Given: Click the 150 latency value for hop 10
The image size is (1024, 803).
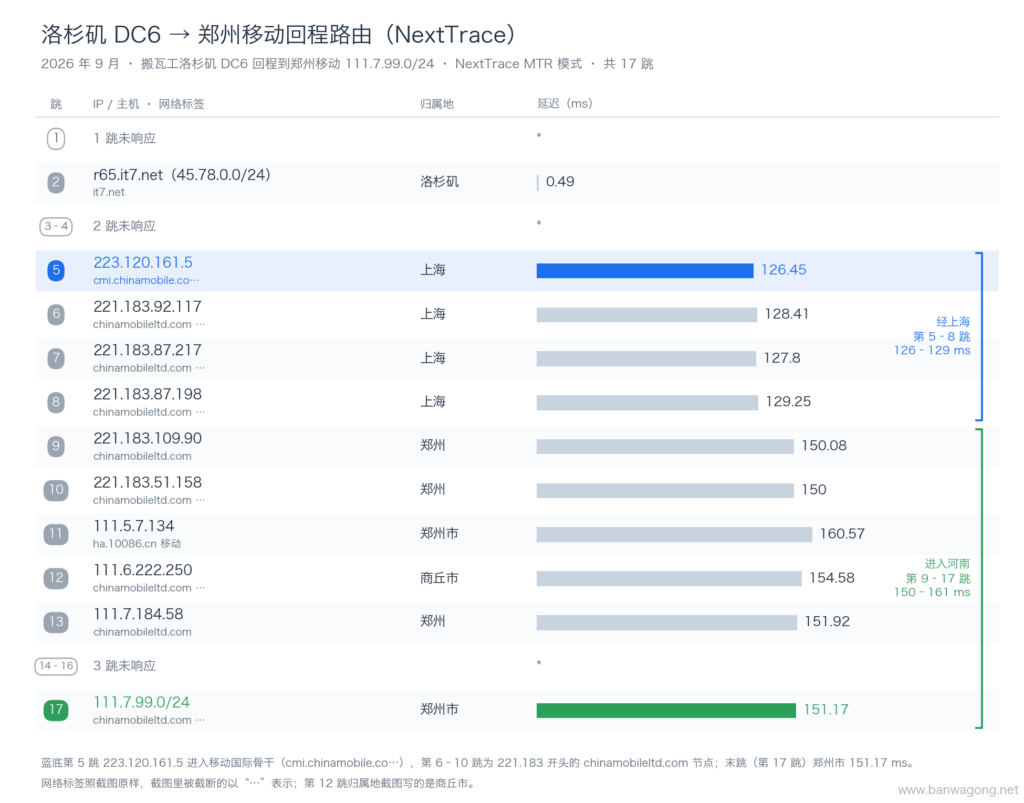Looking at the screenshot, I should tap(814, 490).
